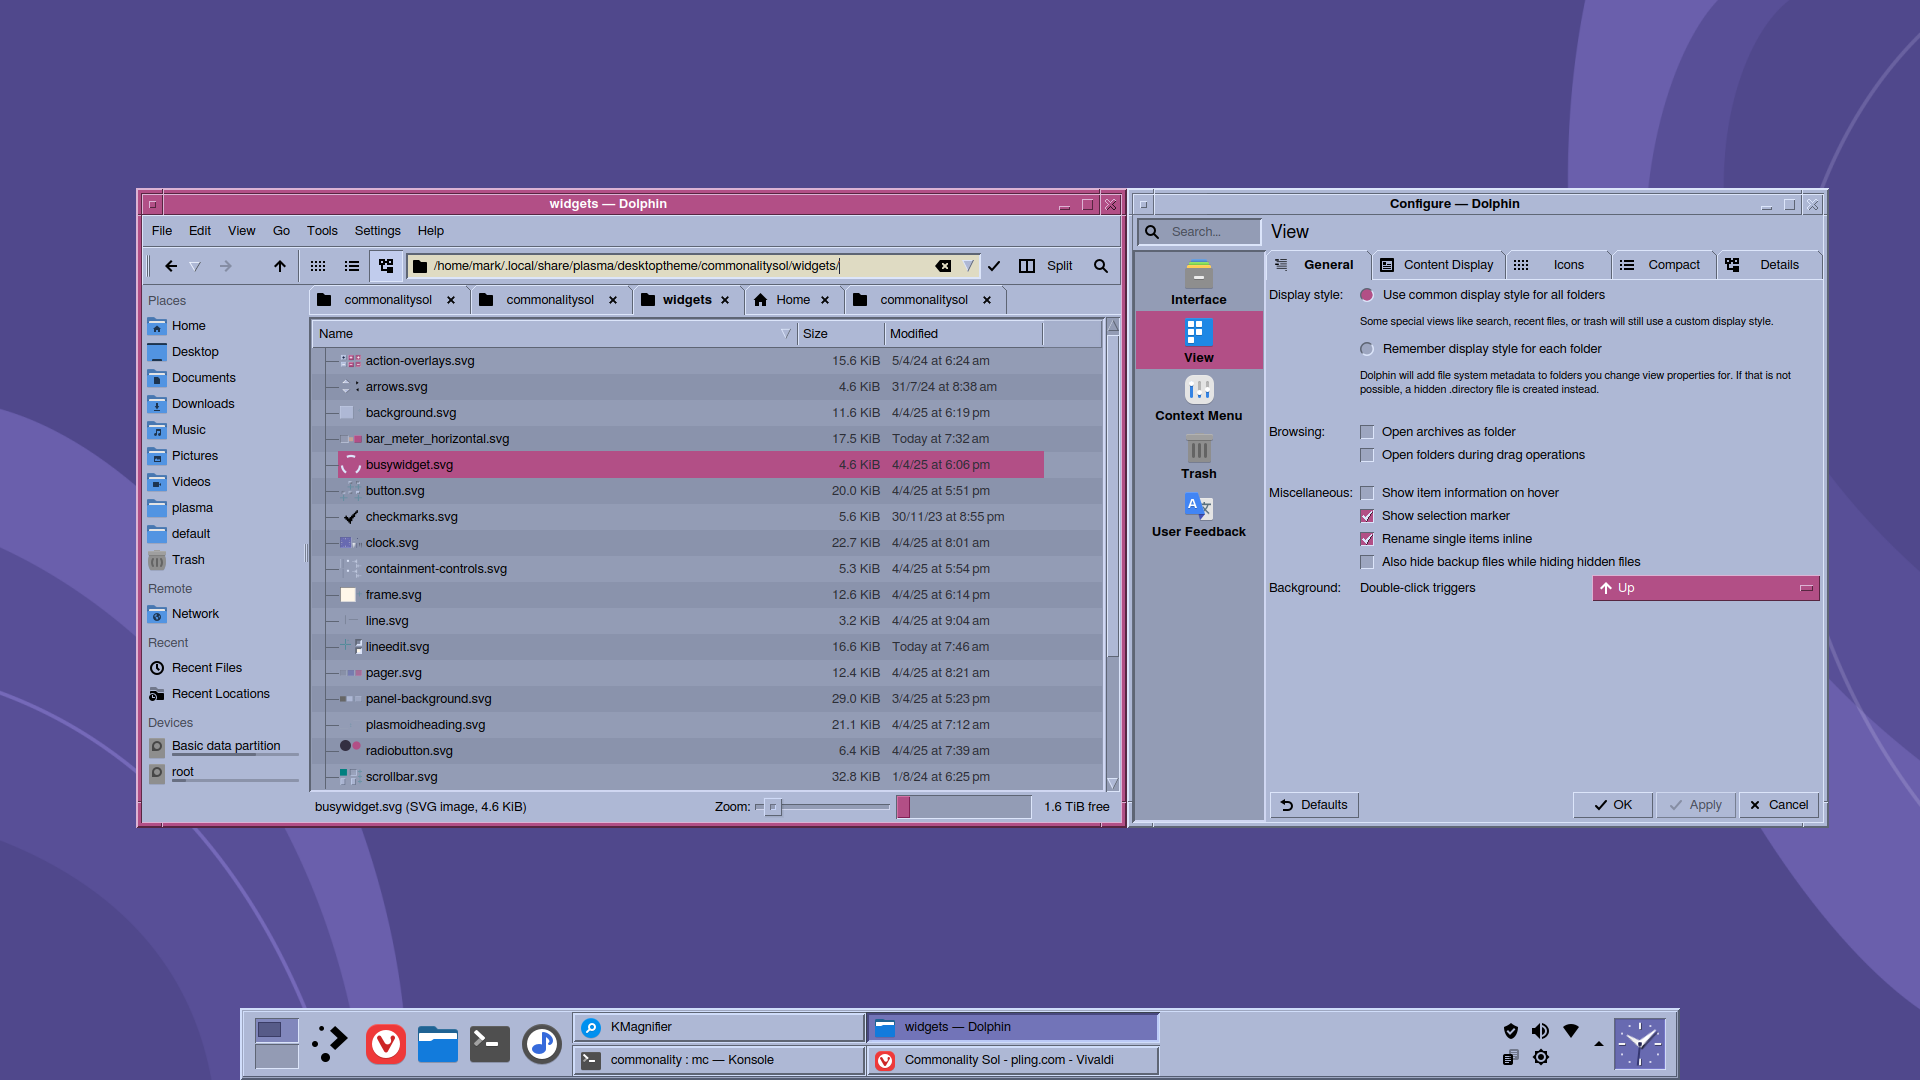Go back using the toolbar back arrow
The width and height of the screenshot is (1920, 1080).
171,266
